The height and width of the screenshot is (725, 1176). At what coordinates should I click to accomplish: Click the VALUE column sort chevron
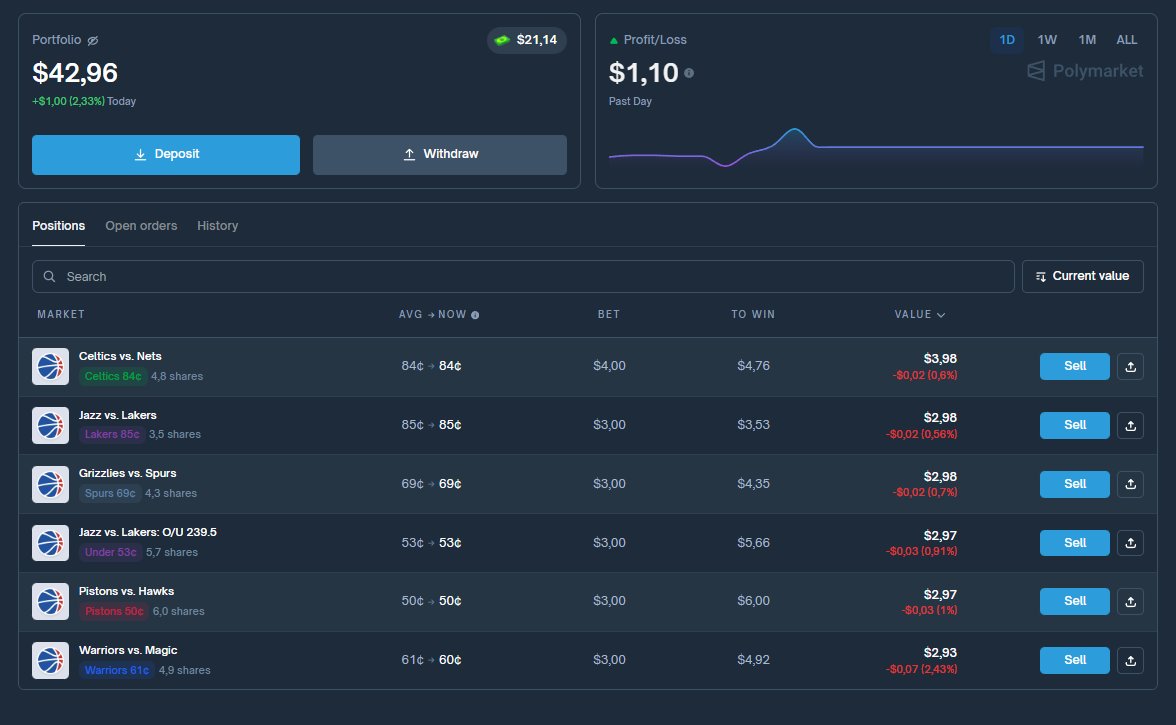941,314
